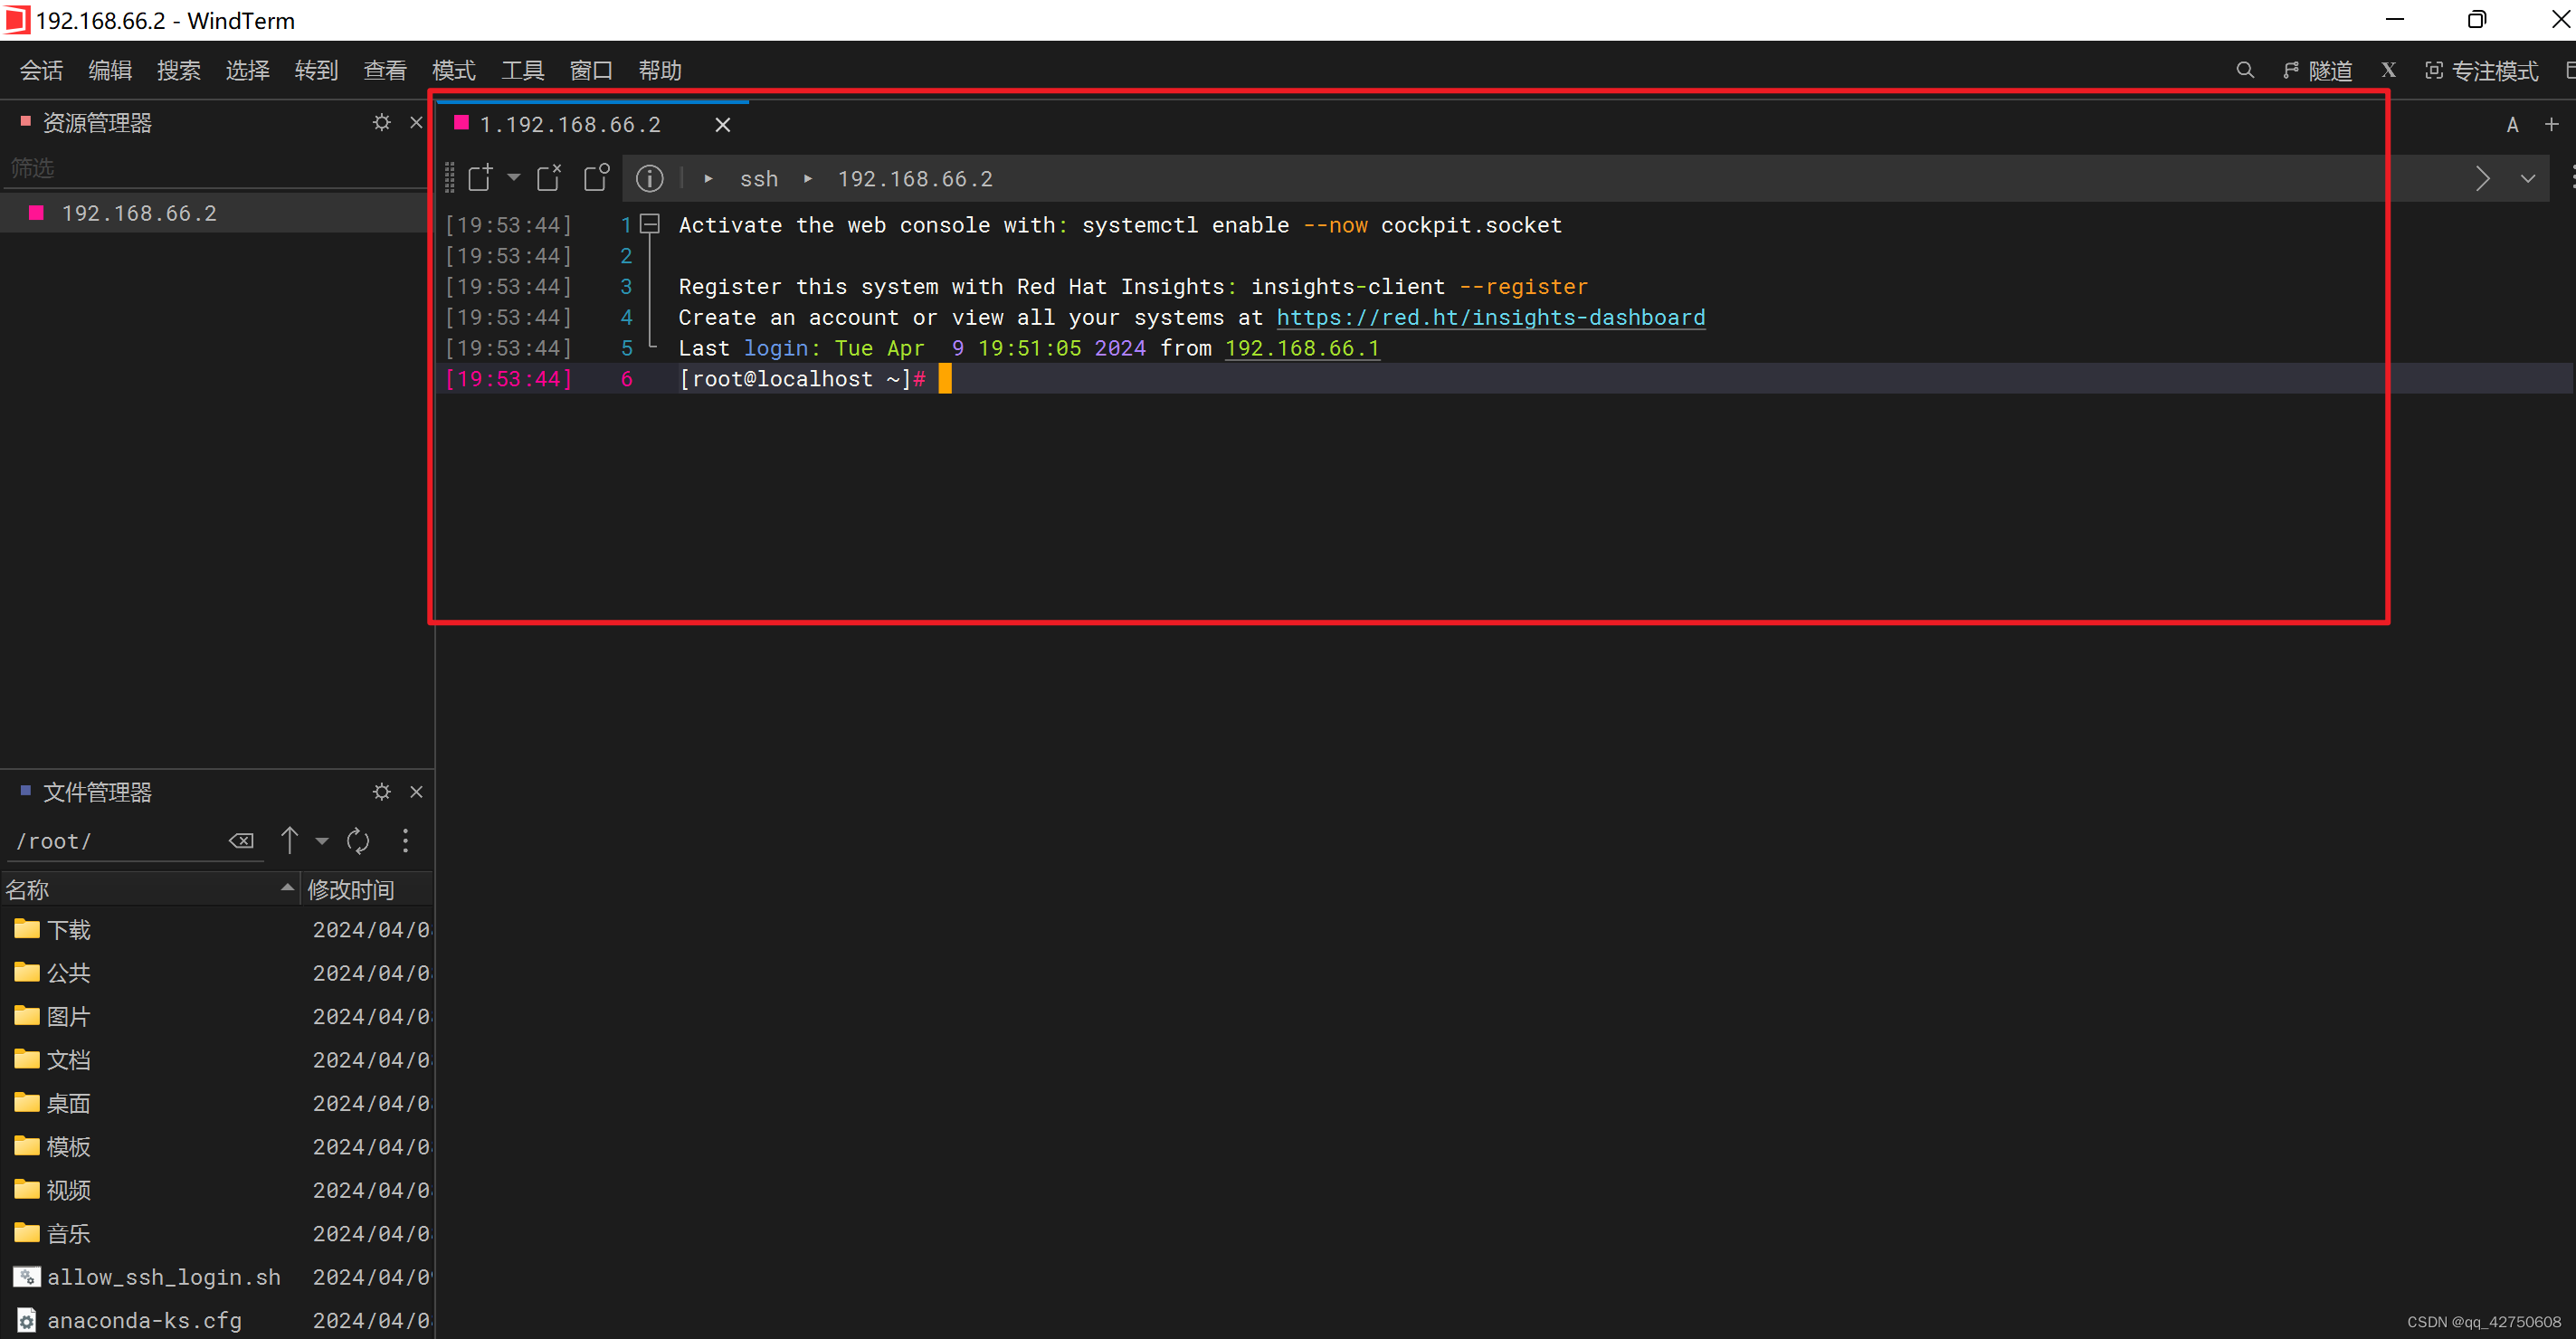Open the 模式 menu
Image resolution: width=2576 pixels, height=1339 pixels.
454,70
